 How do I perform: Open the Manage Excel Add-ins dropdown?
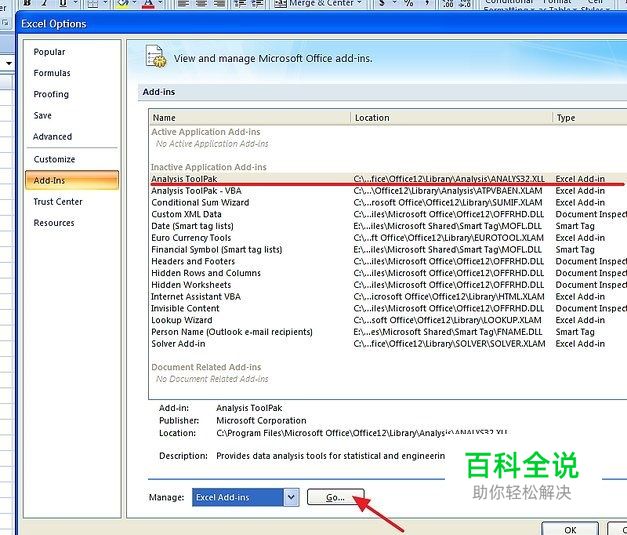point(291,497)
